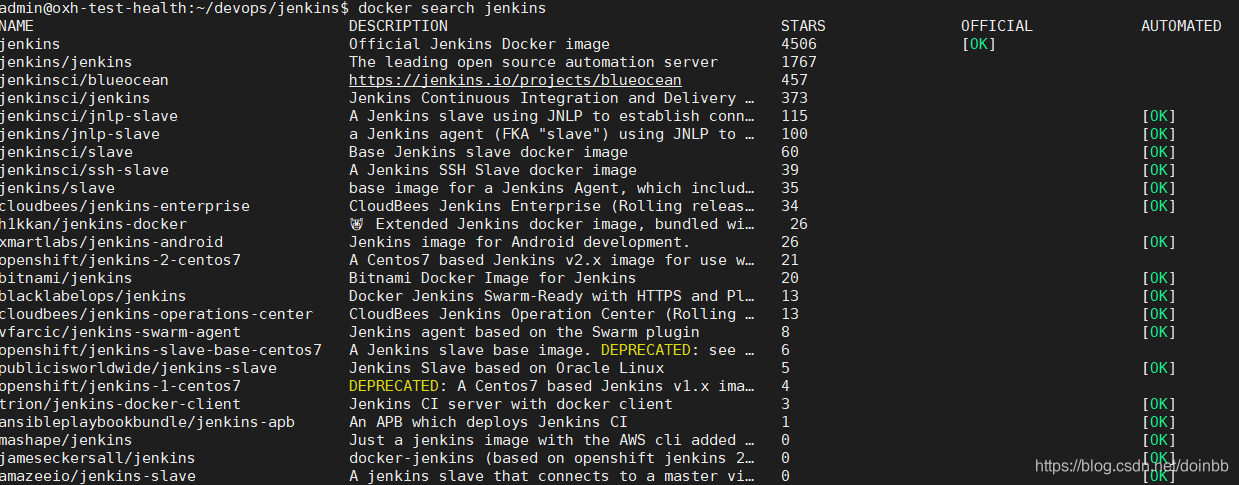Select 'Jenkins agent based on the Swarm plugin' text
Viewport: 1239px width, 485px height.
tap(524, 332)
